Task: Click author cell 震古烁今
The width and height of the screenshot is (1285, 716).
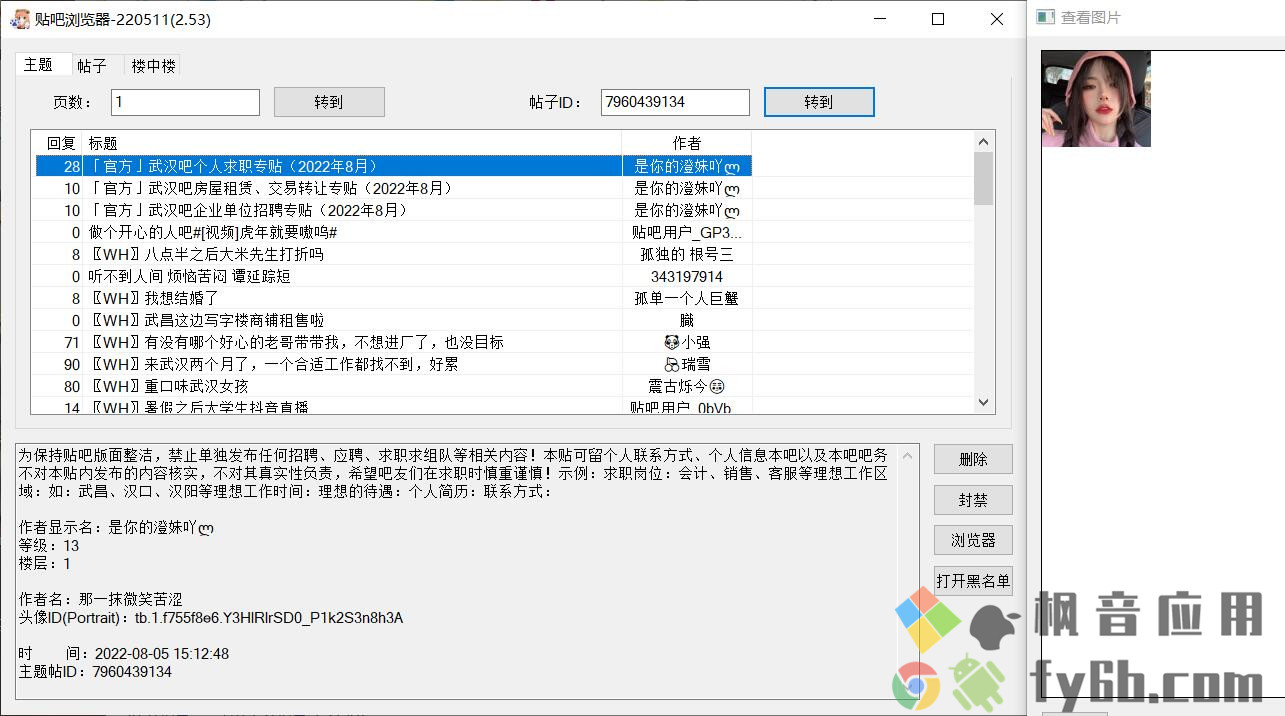Action: 686,386
